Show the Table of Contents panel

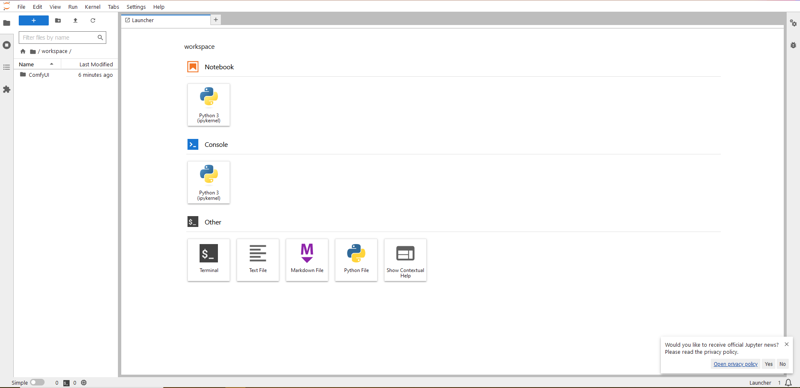point(7,67)
